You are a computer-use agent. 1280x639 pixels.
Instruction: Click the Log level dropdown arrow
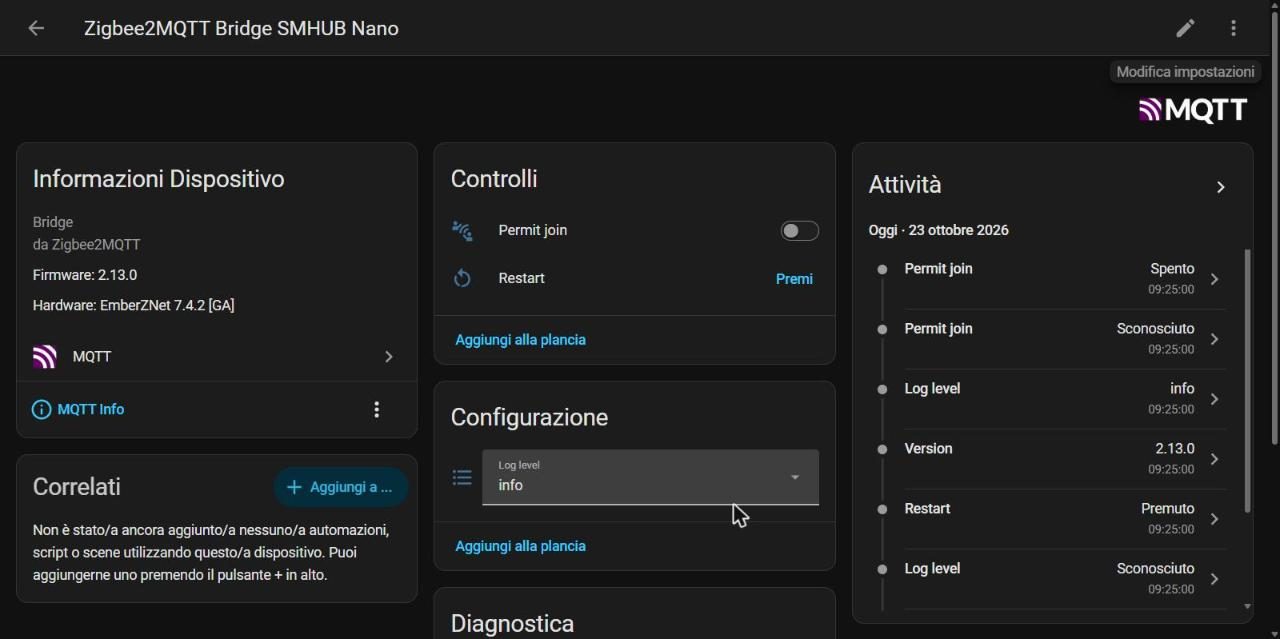(x=795, y=477)
